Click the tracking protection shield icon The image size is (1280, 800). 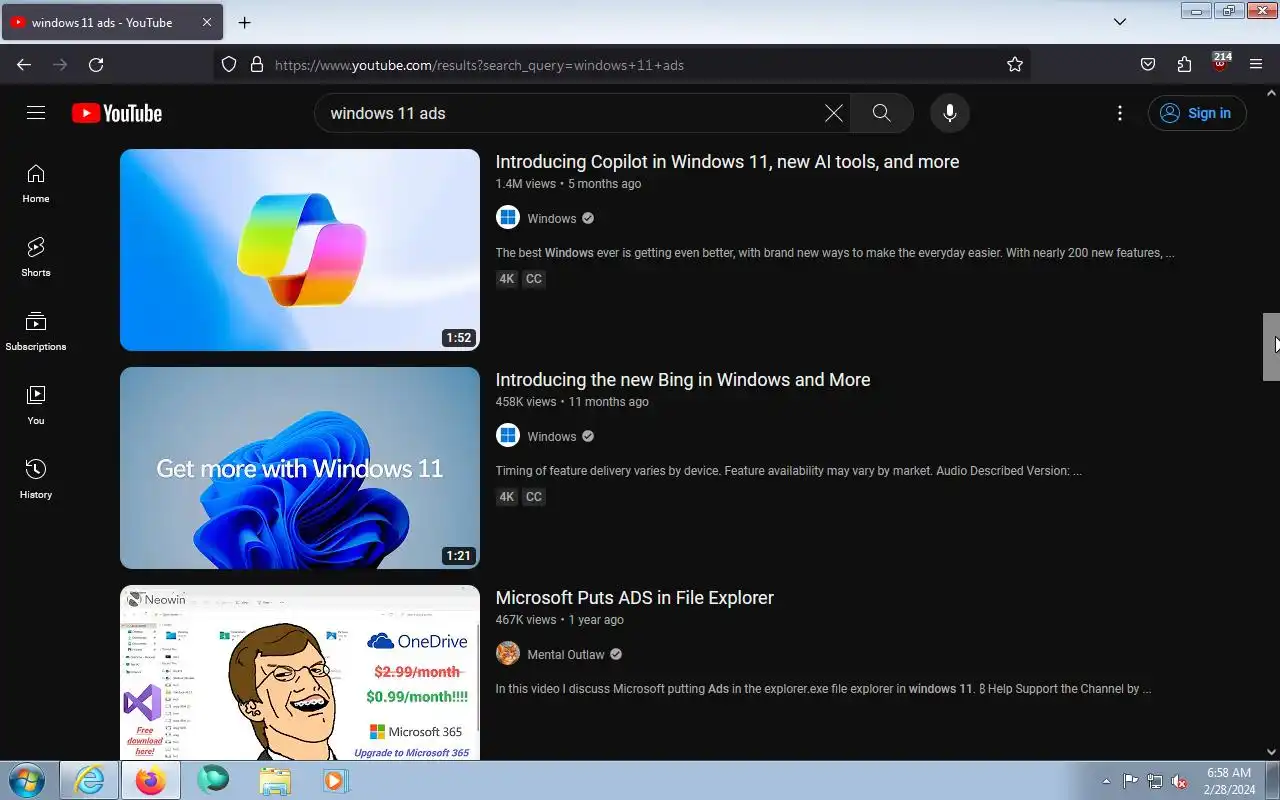pos(229,65)
